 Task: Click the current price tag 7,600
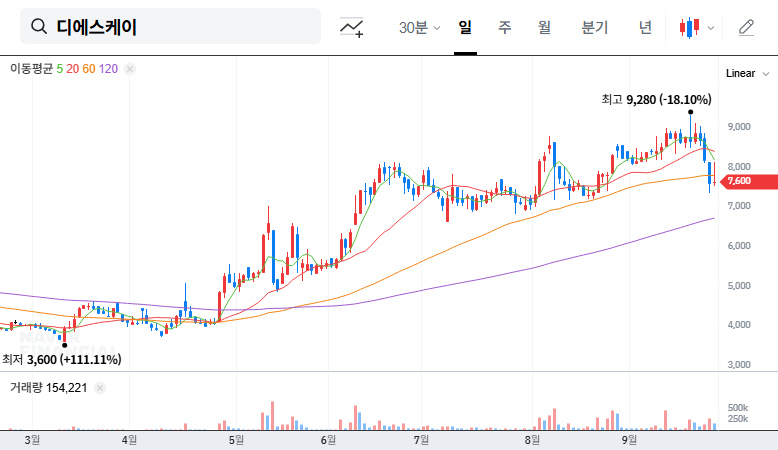[748, 181]
